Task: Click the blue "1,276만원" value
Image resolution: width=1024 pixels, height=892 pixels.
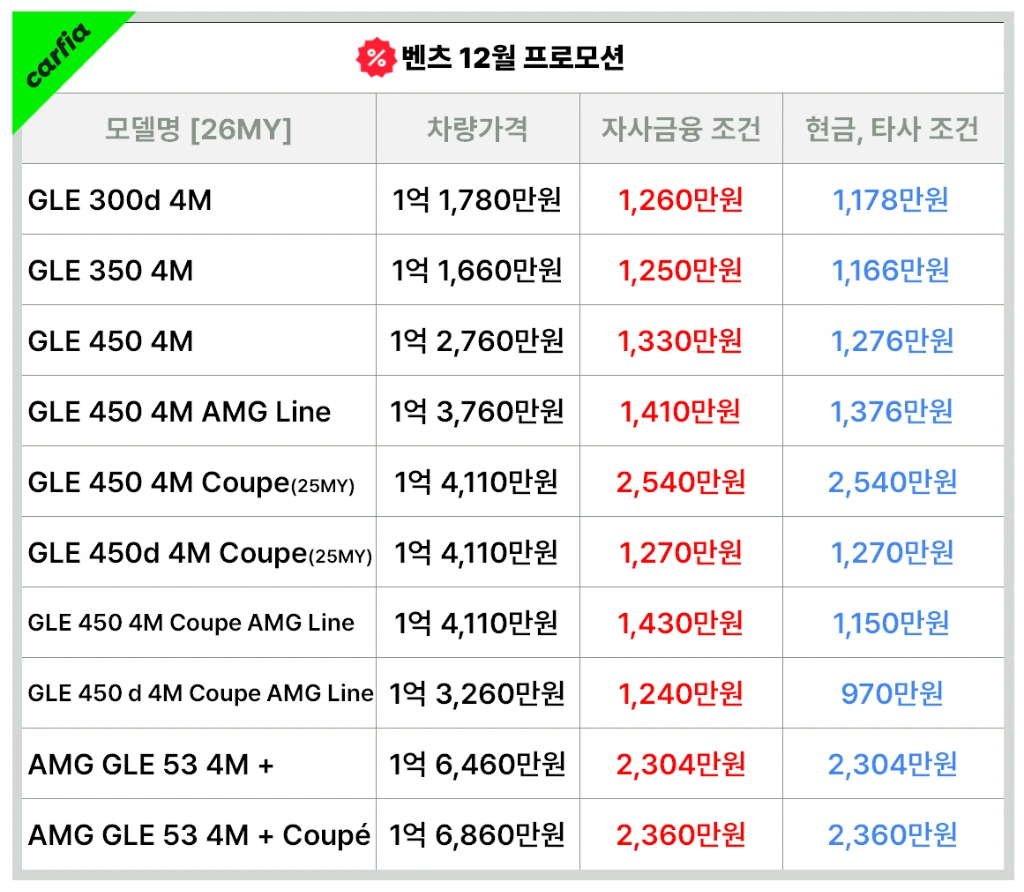Action: pyautogui.click(x=892, y=341)
